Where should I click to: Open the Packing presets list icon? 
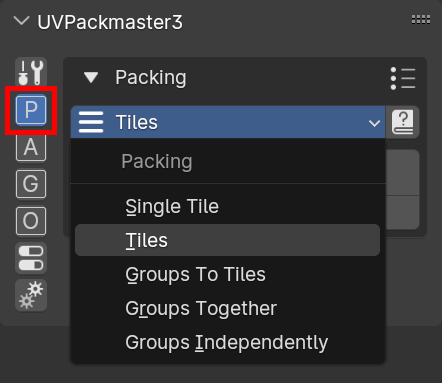point(403,78)
